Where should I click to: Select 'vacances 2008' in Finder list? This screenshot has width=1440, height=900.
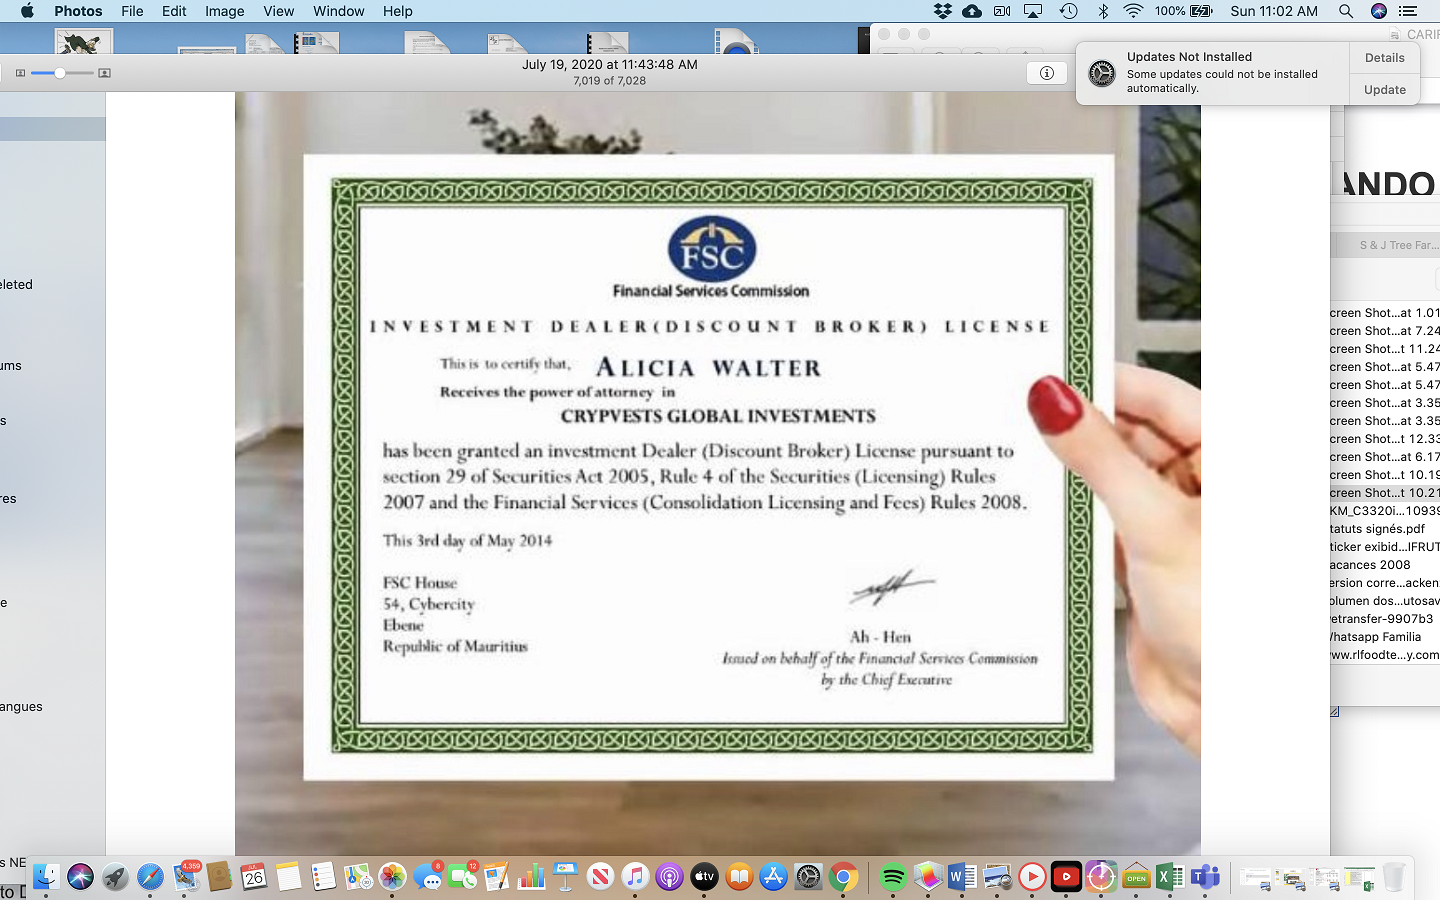1371,564
